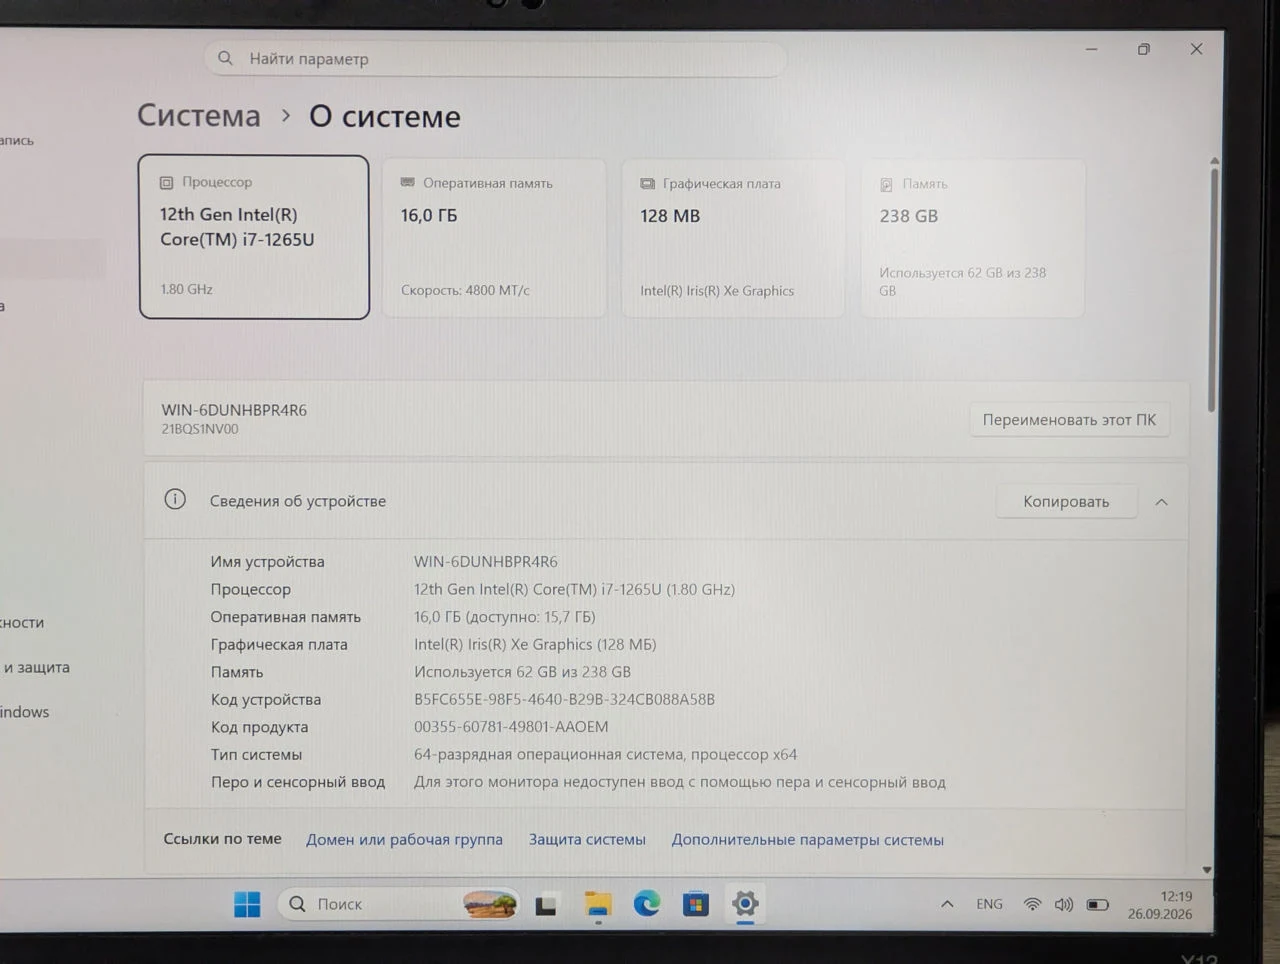This screenshot has height=964, width=1280.
Task: Click the Процессор card chip icon
Action: (x=167, y=183)
